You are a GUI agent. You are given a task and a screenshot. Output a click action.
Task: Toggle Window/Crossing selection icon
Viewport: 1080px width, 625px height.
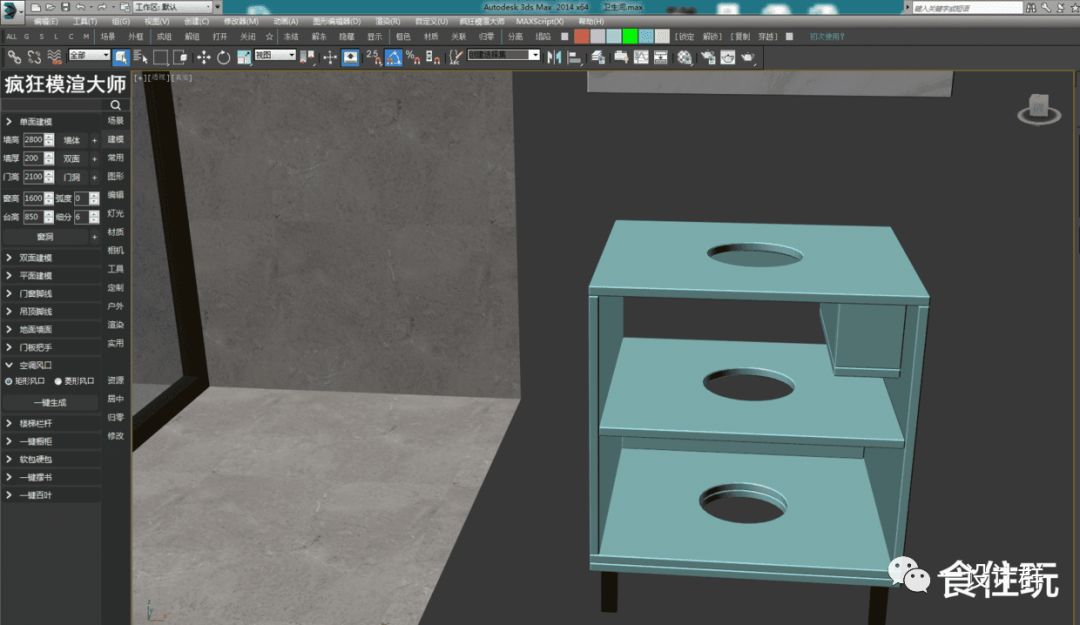[180, 57]
